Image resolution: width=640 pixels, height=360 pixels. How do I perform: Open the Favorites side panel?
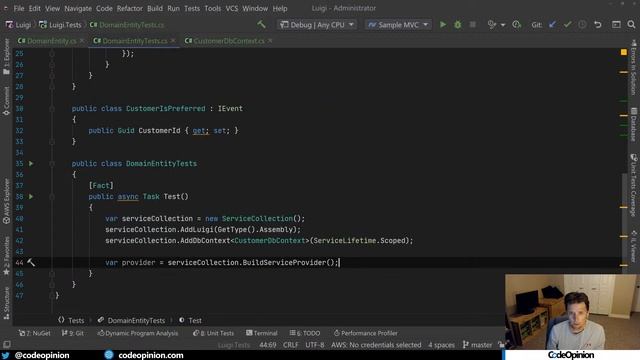coord(6,256)
